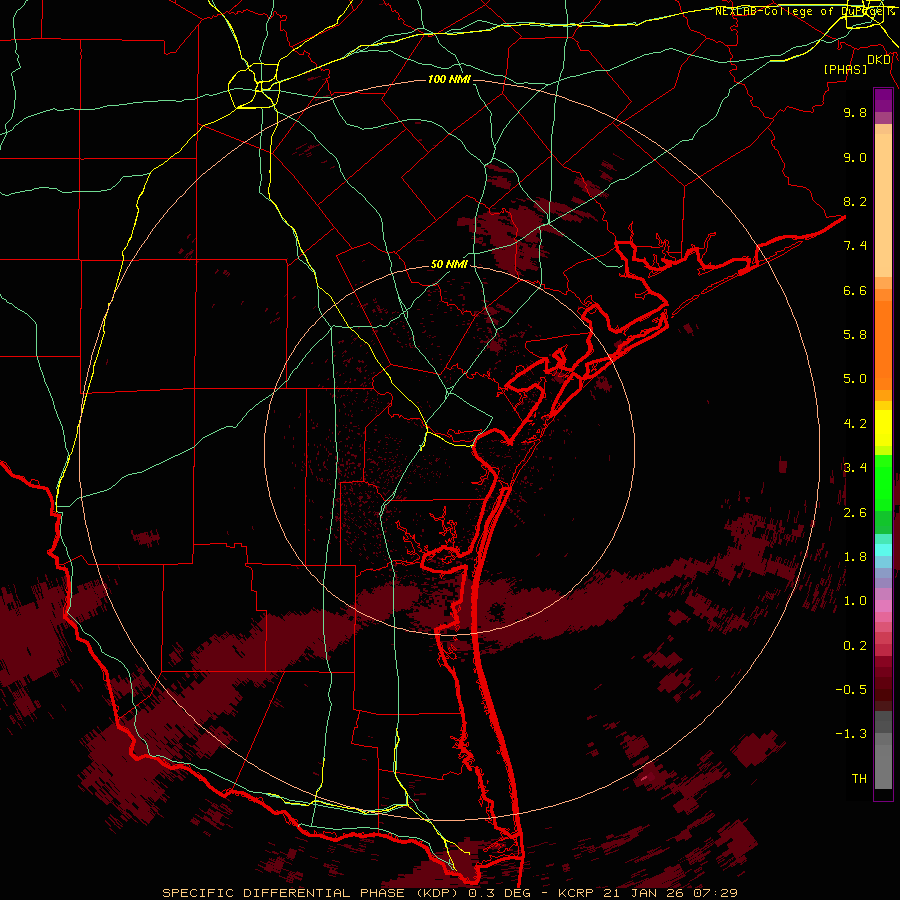The image size is (900, 900).
Task: Click the TH threshold label
Action: [859, 779]
